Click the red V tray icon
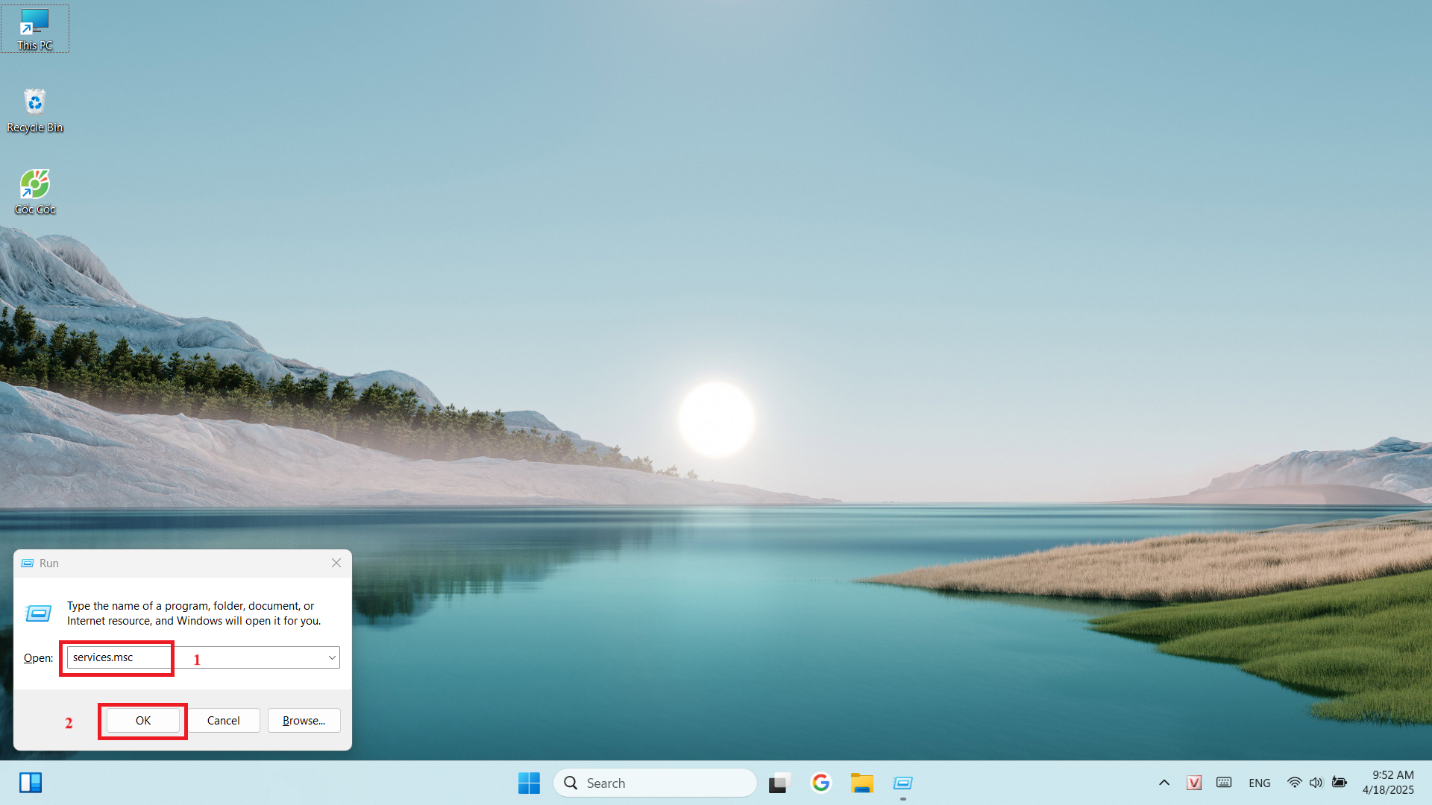 pyautogui.click(x=1194, y=783)
